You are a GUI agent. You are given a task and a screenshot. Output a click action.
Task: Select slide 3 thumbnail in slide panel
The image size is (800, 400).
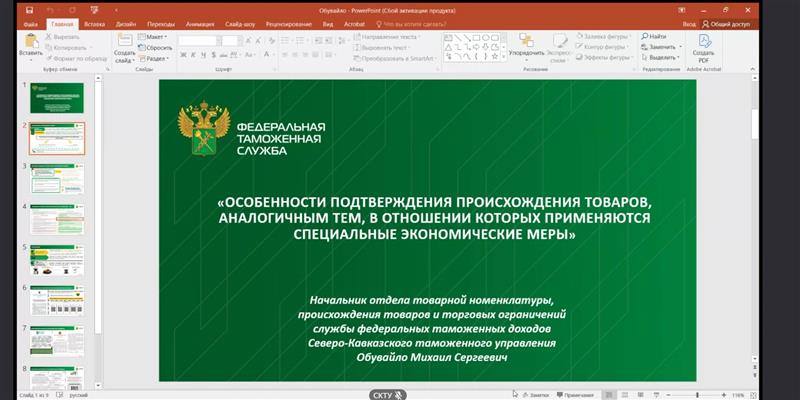click(x=56, y=180)
